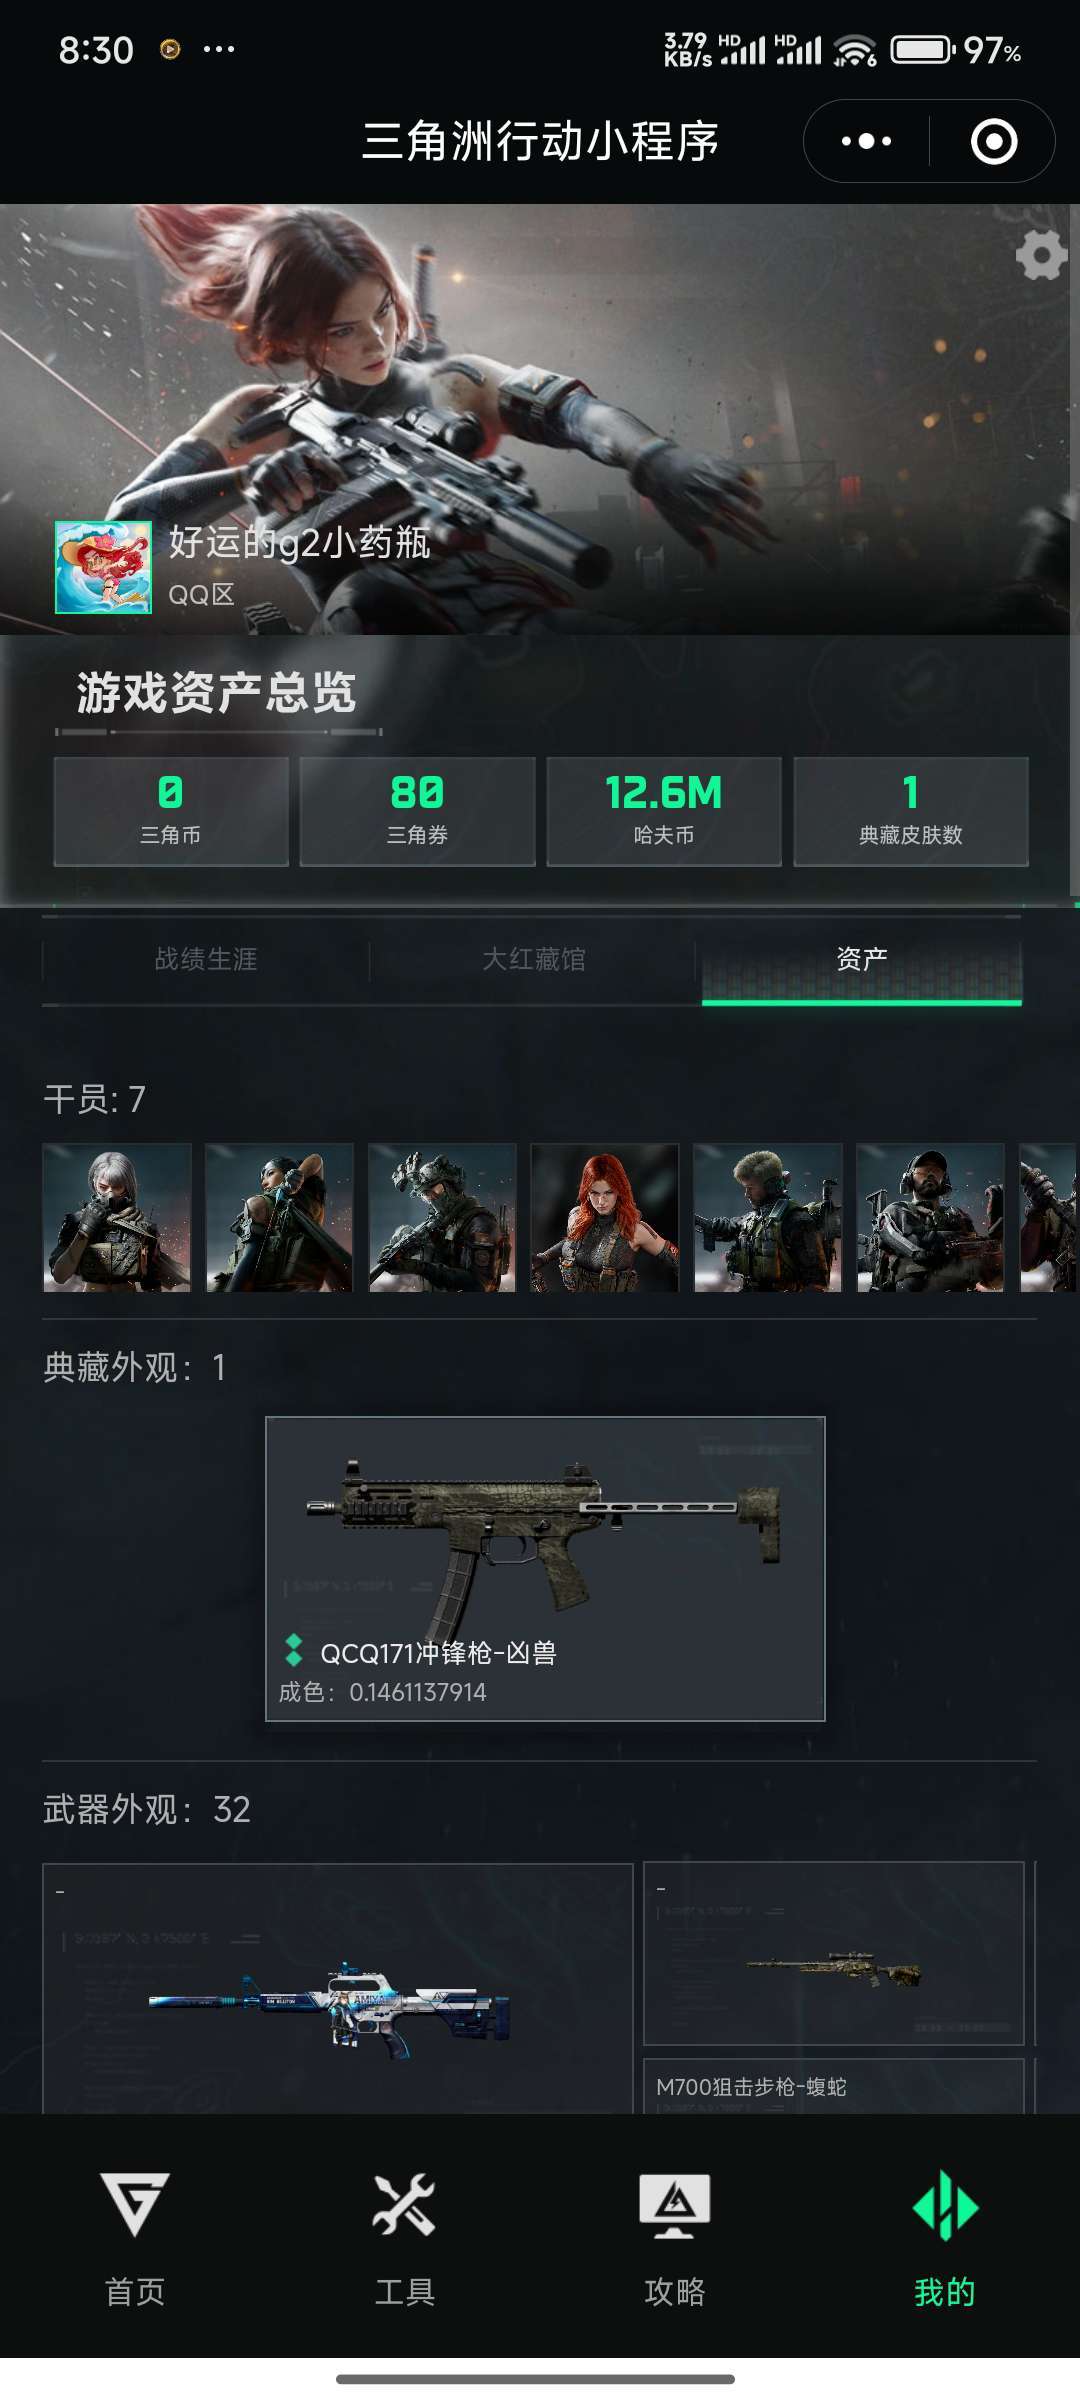The image size is (1080, 2400).
Task: Open the 三角币 balance tile
Action: 171,811
